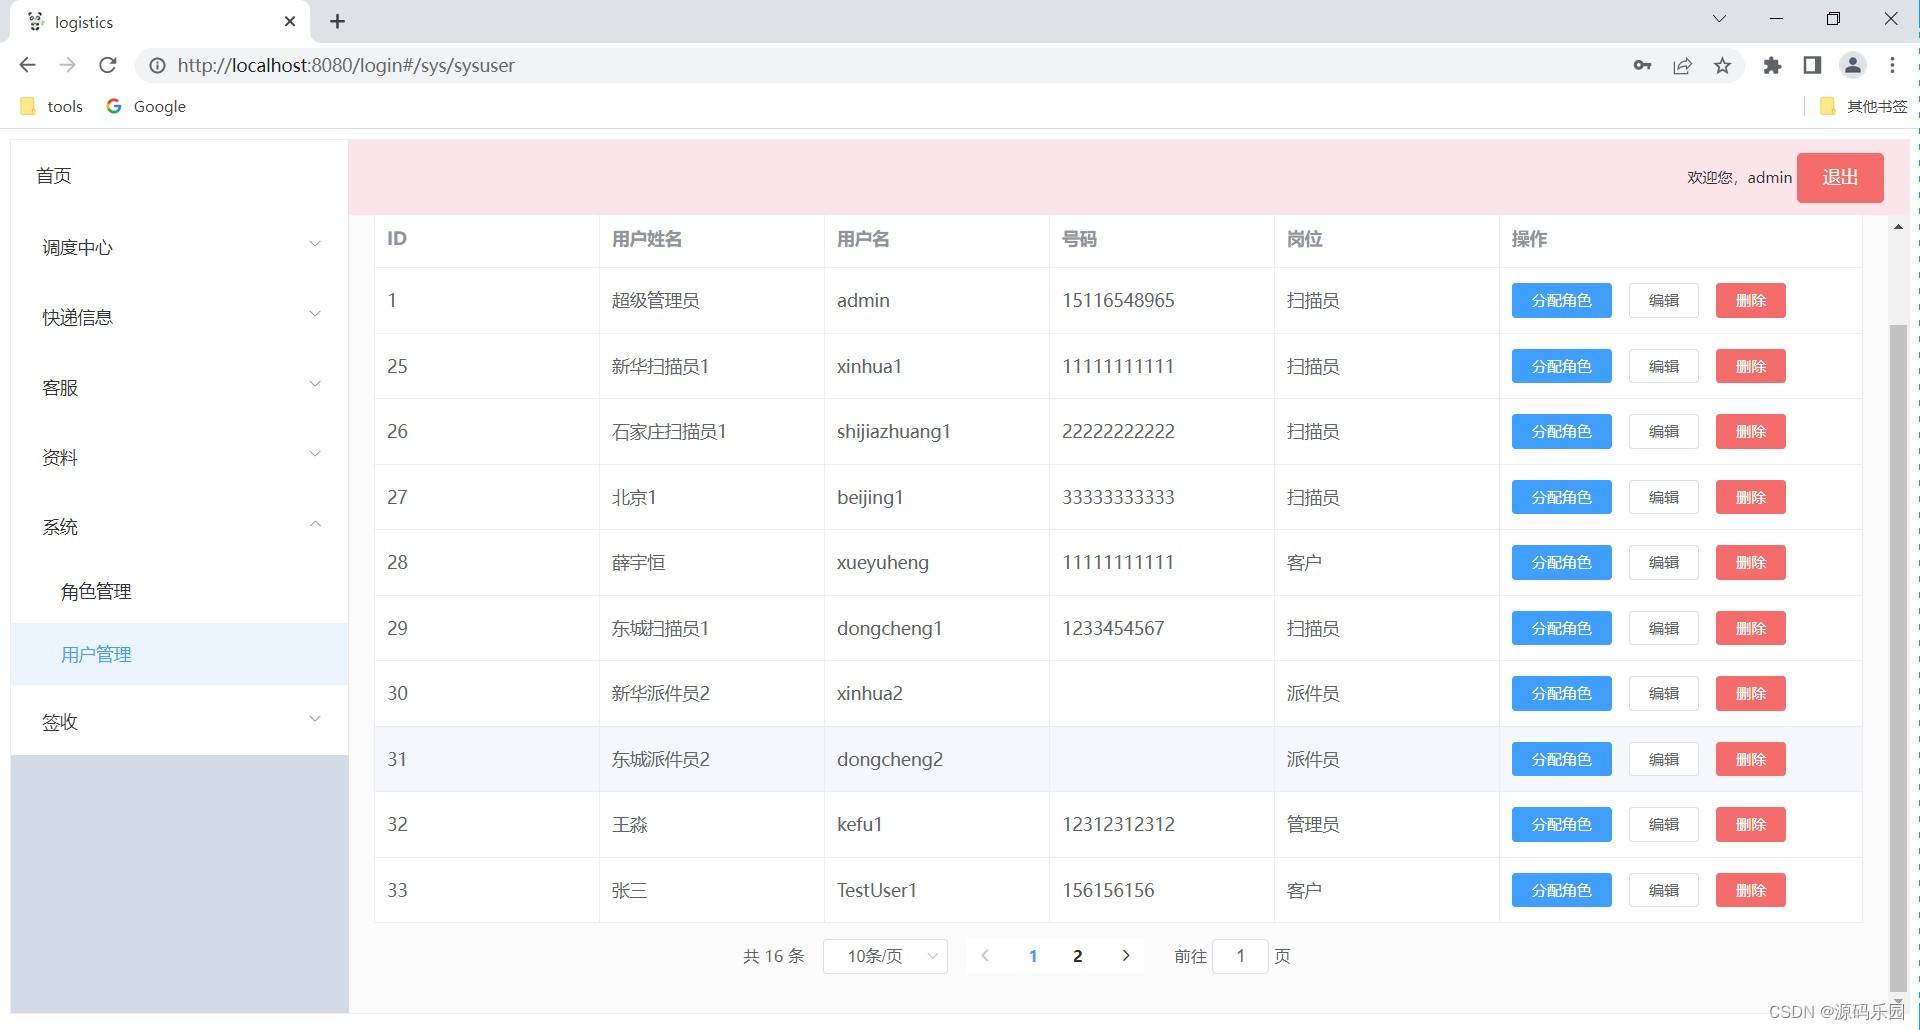This screenshot has width=1920, height=1030.
Task: Click the site information icon in address bar
Action: coord(157,65)
